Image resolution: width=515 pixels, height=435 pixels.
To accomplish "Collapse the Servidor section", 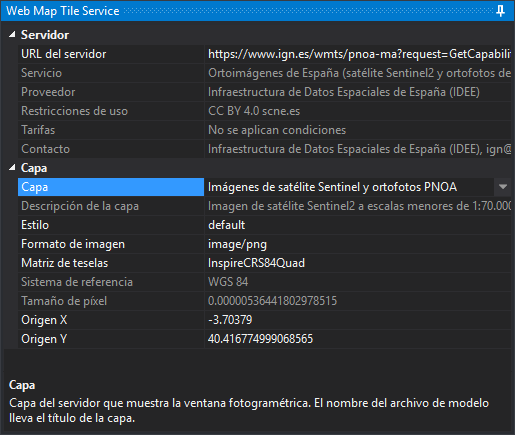I will 12,34.
